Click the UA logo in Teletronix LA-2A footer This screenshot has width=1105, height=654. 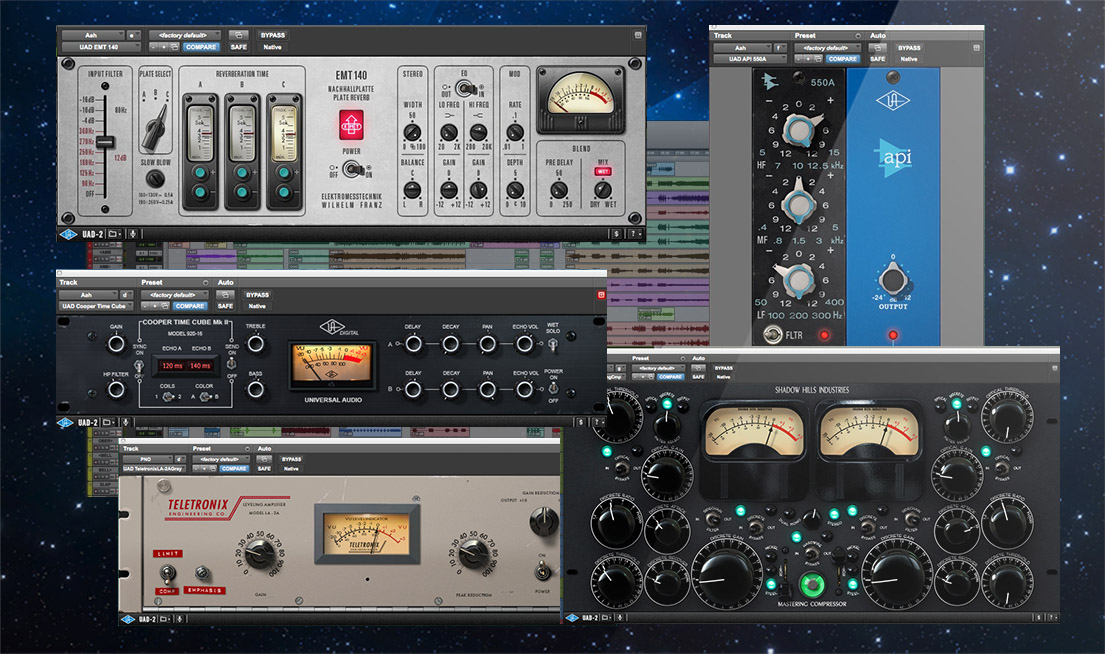click(128, 619)
